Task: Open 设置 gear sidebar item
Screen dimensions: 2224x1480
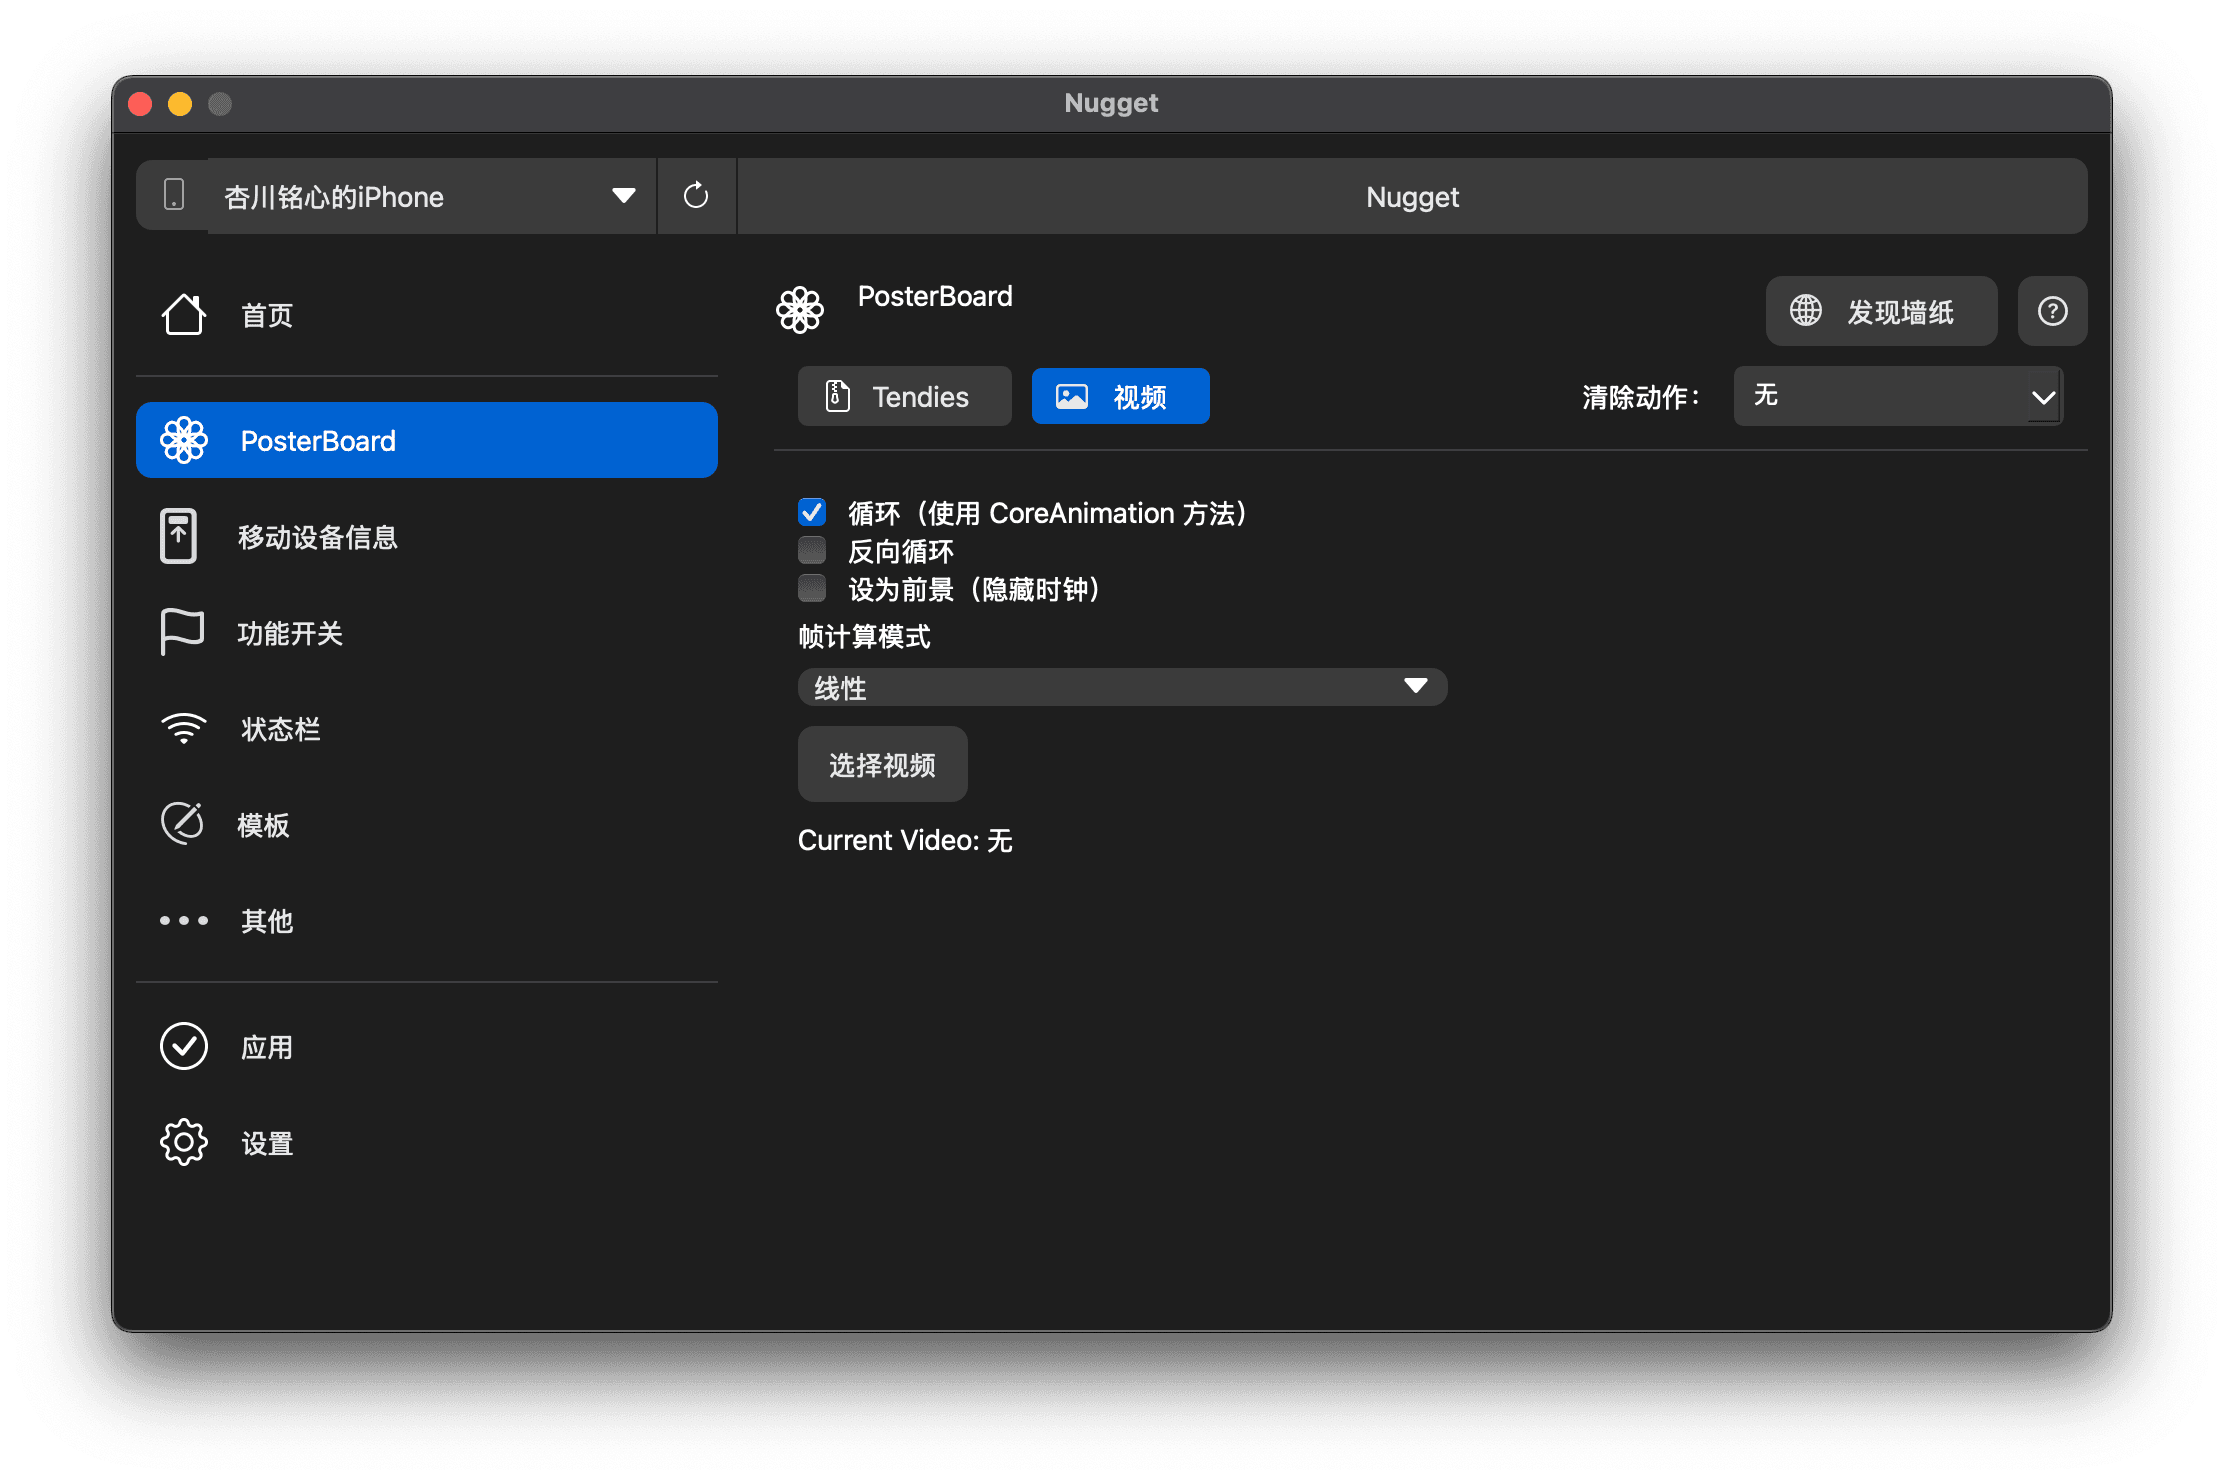Action: [266, 1143]
